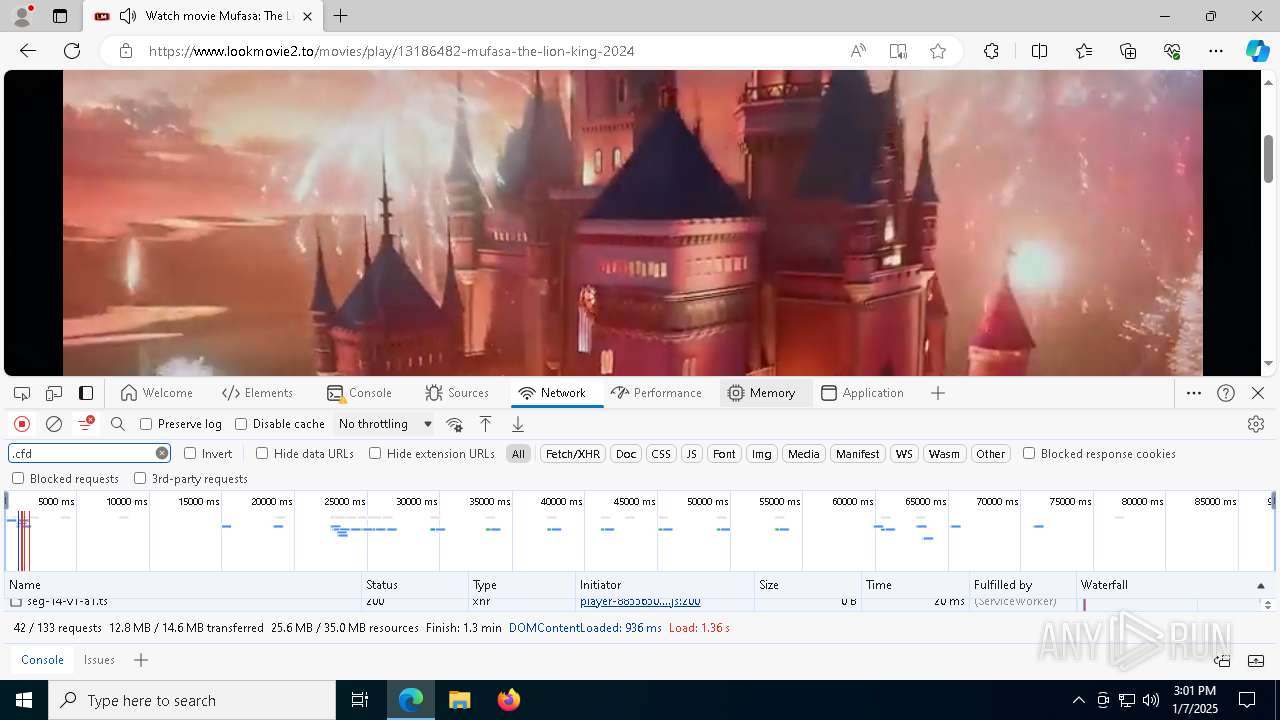Switch to Sources tab
This screenshot has height=720, width=1280.
(x=457, y=393)
